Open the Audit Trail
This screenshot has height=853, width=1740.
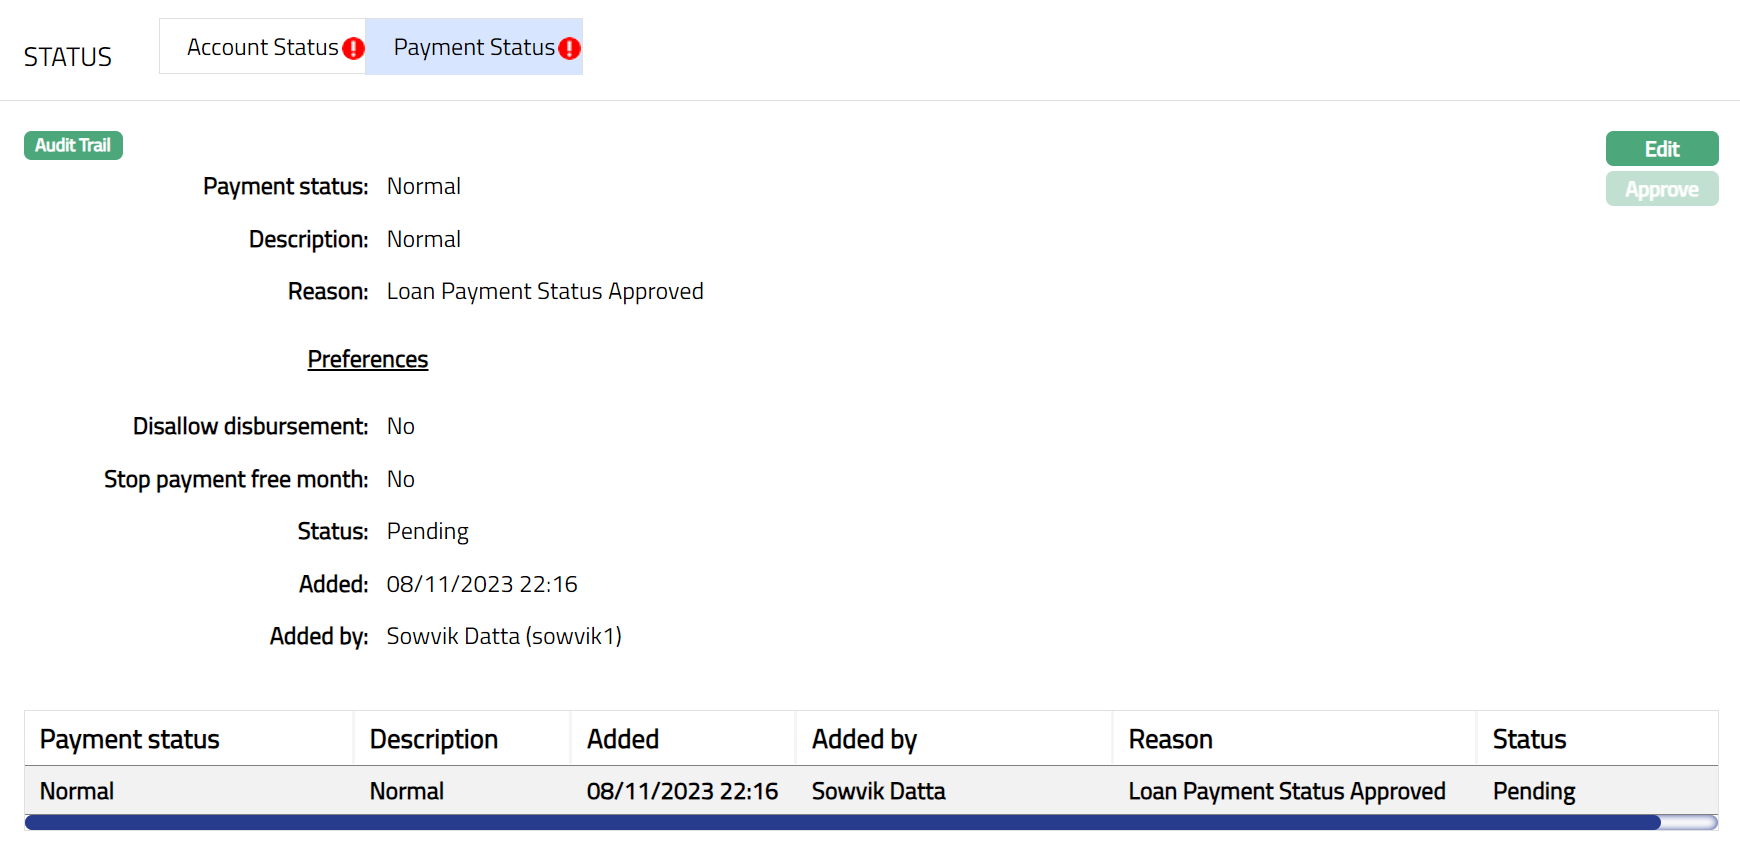point(73,146)
